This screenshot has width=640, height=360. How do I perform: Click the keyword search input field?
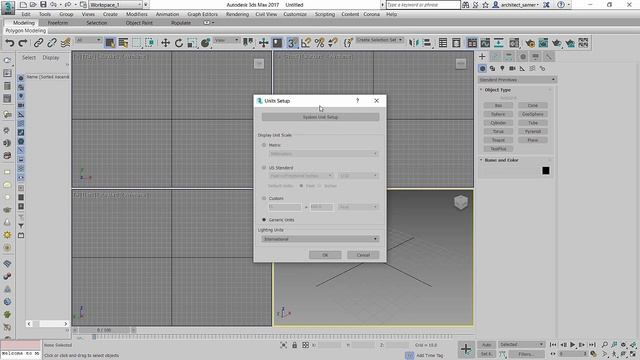coord(423,5)
